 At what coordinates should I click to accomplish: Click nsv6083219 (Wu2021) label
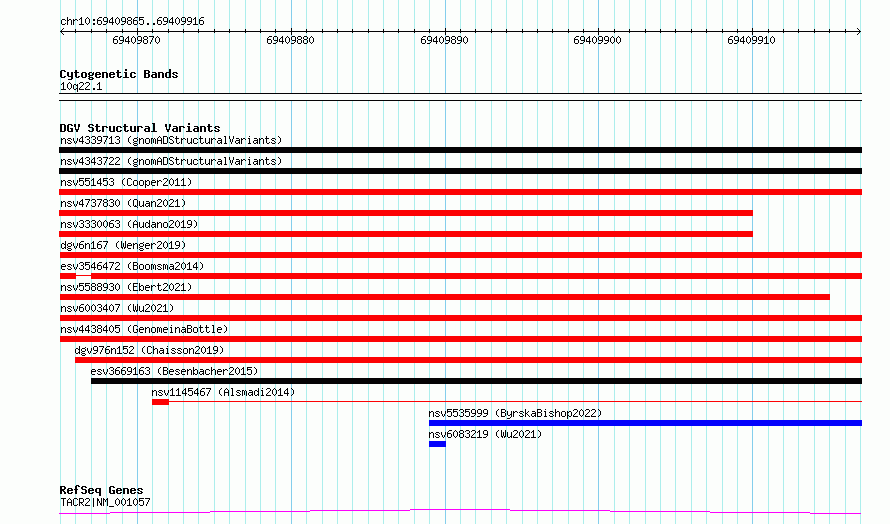(485, 434)
